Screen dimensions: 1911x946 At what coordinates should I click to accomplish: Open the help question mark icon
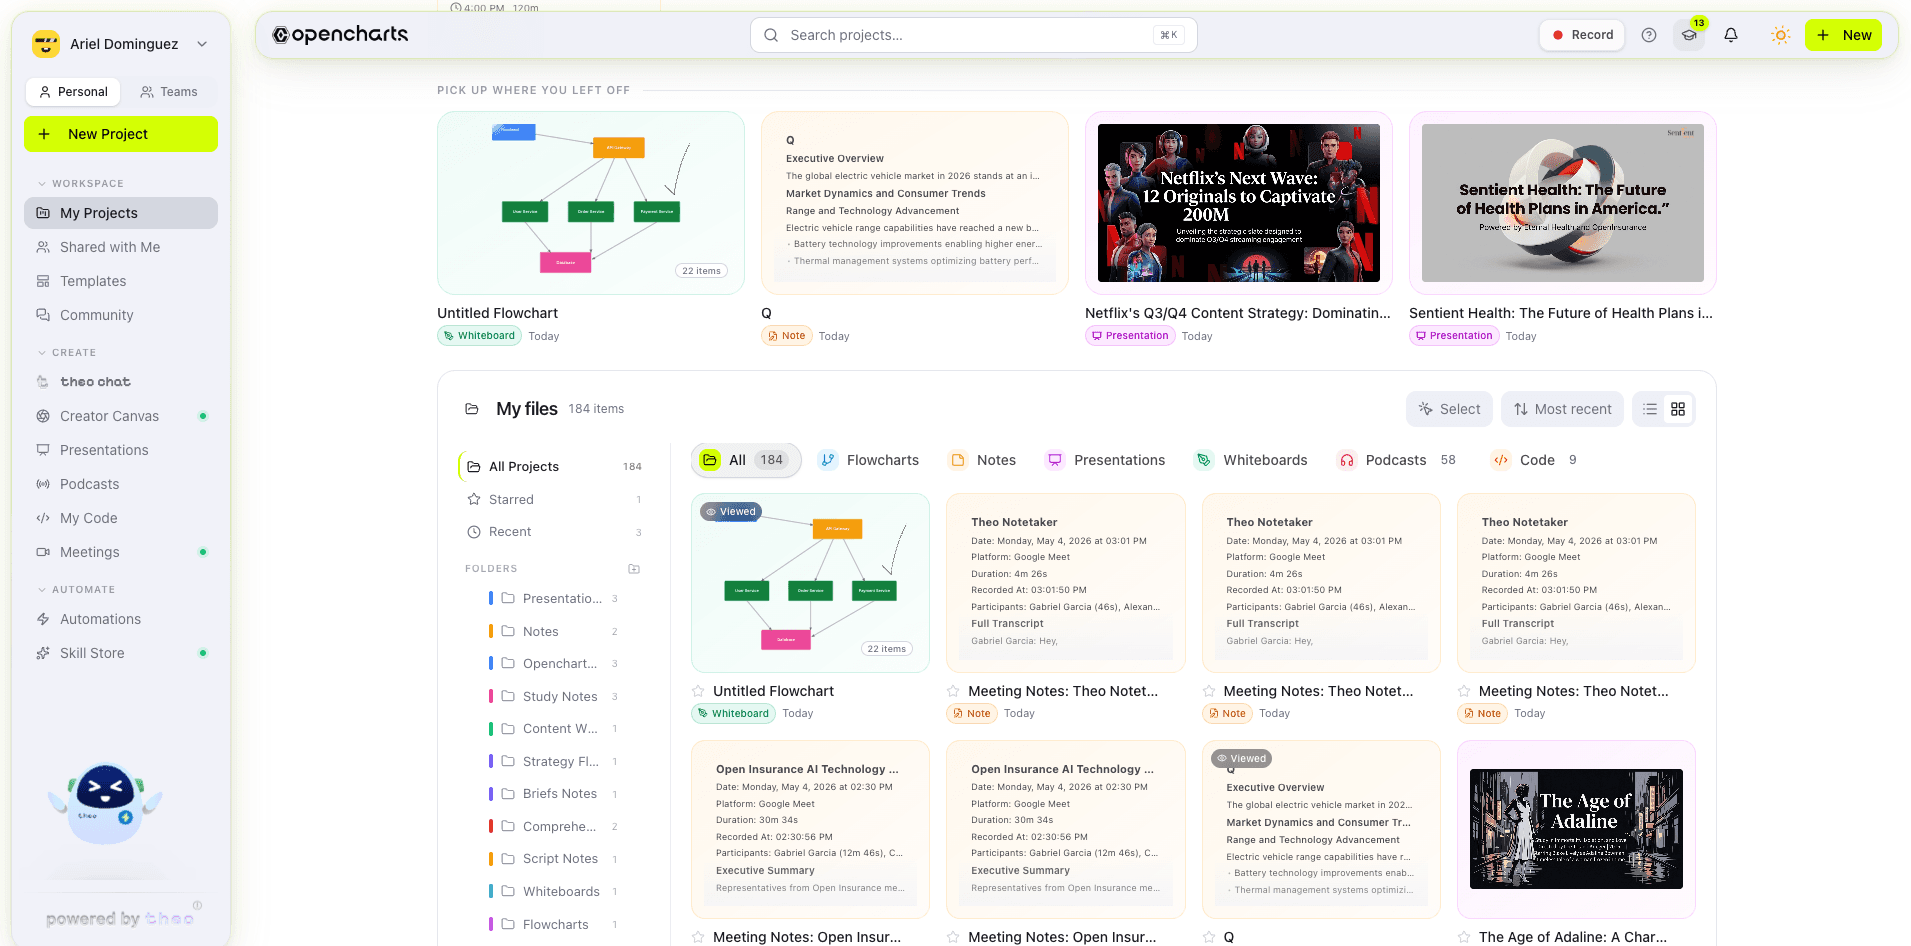[x=1649, y=35]
